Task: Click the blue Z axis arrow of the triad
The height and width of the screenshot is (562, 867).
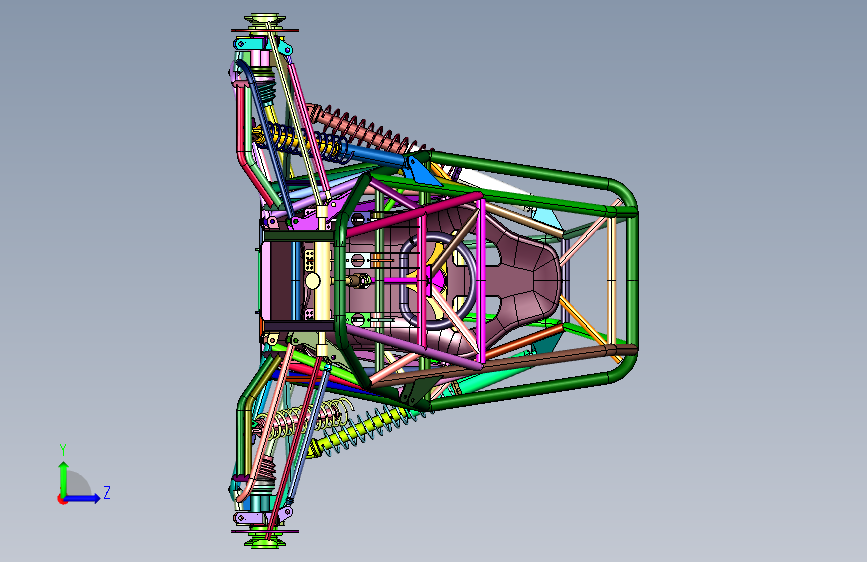Action: point(83,498)
